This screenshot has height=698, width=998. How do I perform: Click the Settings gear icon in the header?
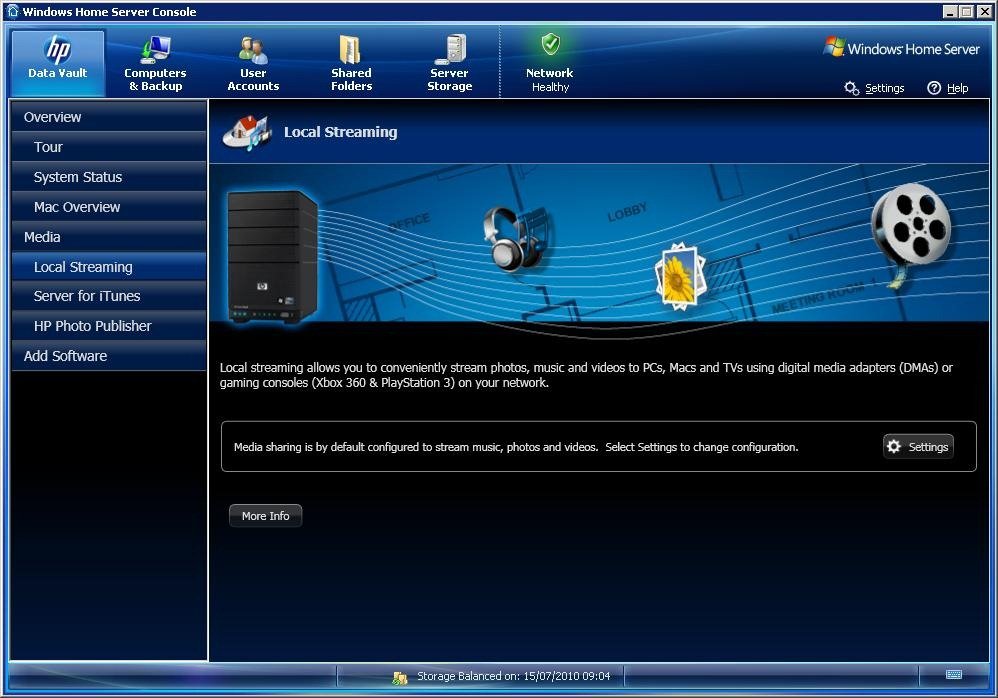point(852,88)
